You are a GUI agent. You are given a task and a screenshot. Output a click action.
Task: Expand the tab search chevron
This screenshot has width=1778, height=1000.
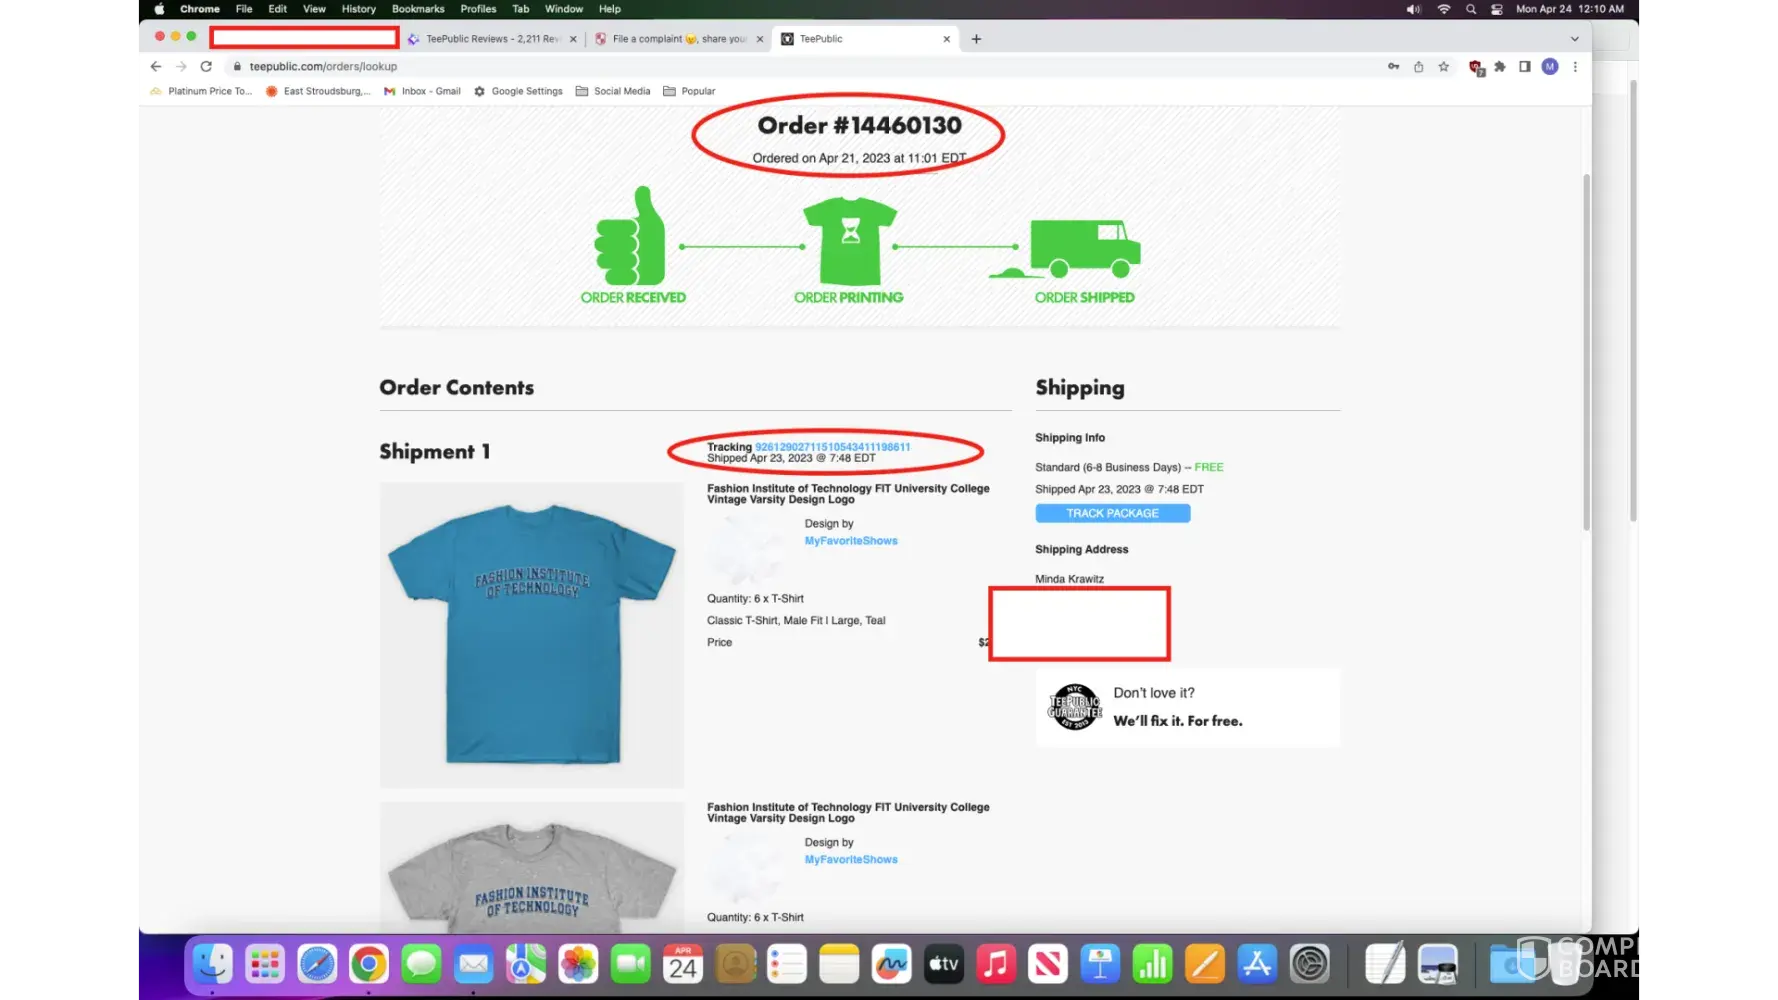pos(1574,39)
